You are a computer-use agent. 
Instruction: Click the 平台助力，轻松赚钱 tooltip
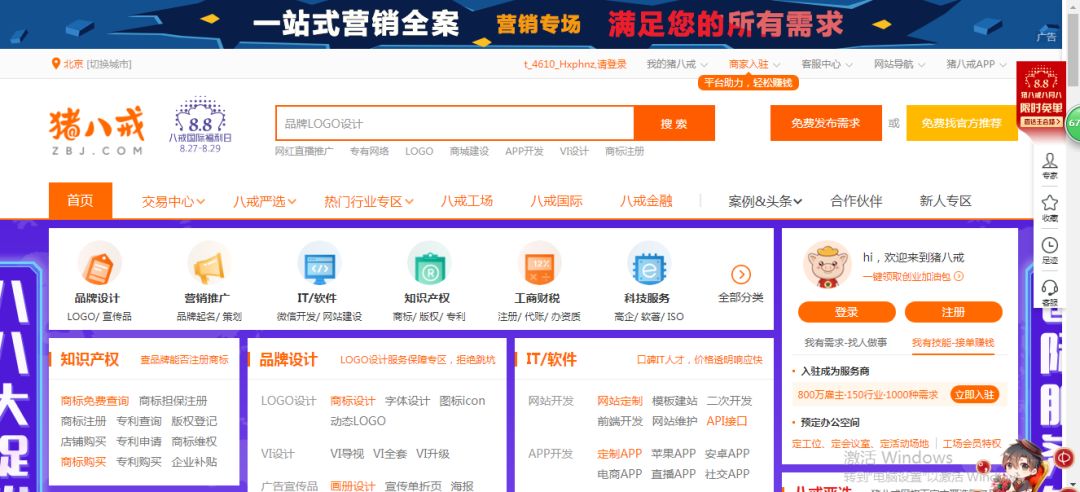(x=748, y=83)
